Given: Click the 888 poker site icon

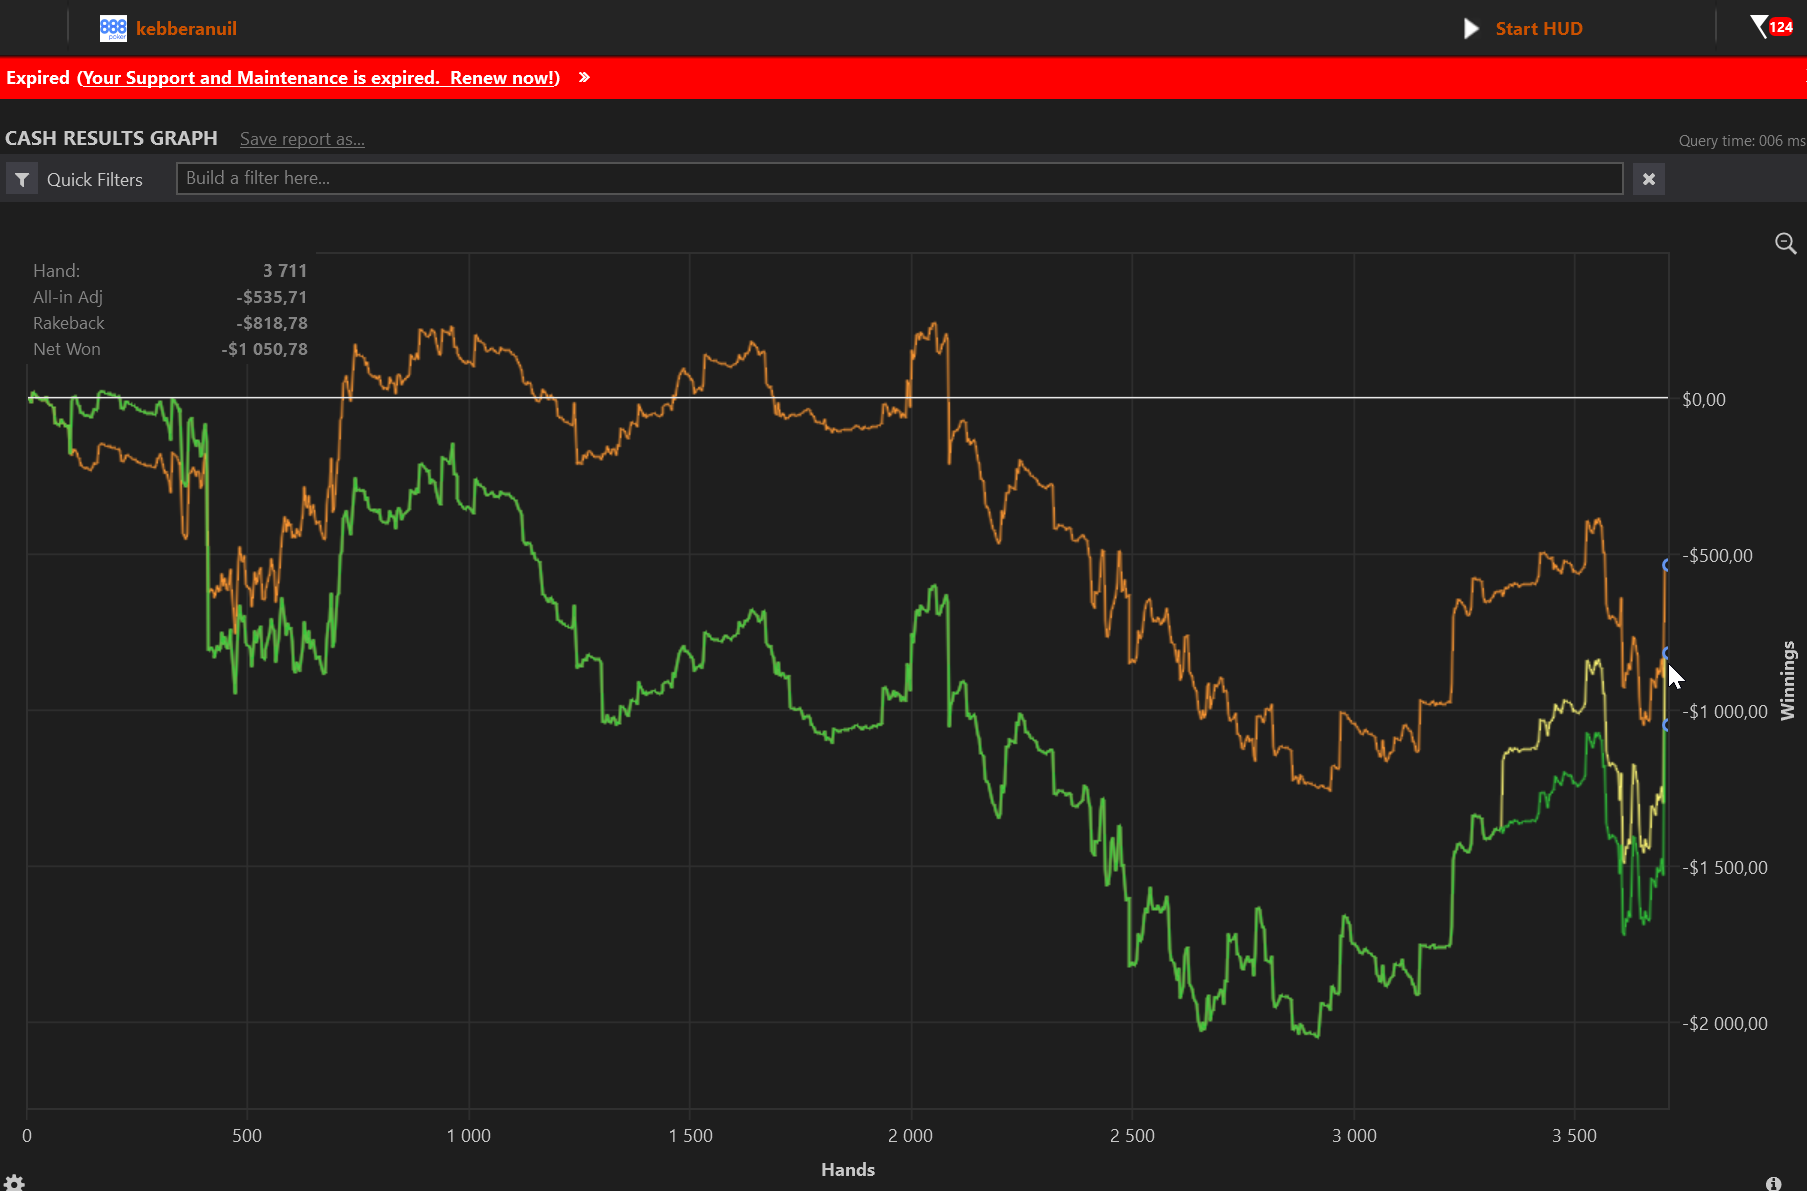Looking at the screenshot, I should [x=113, y=28].
